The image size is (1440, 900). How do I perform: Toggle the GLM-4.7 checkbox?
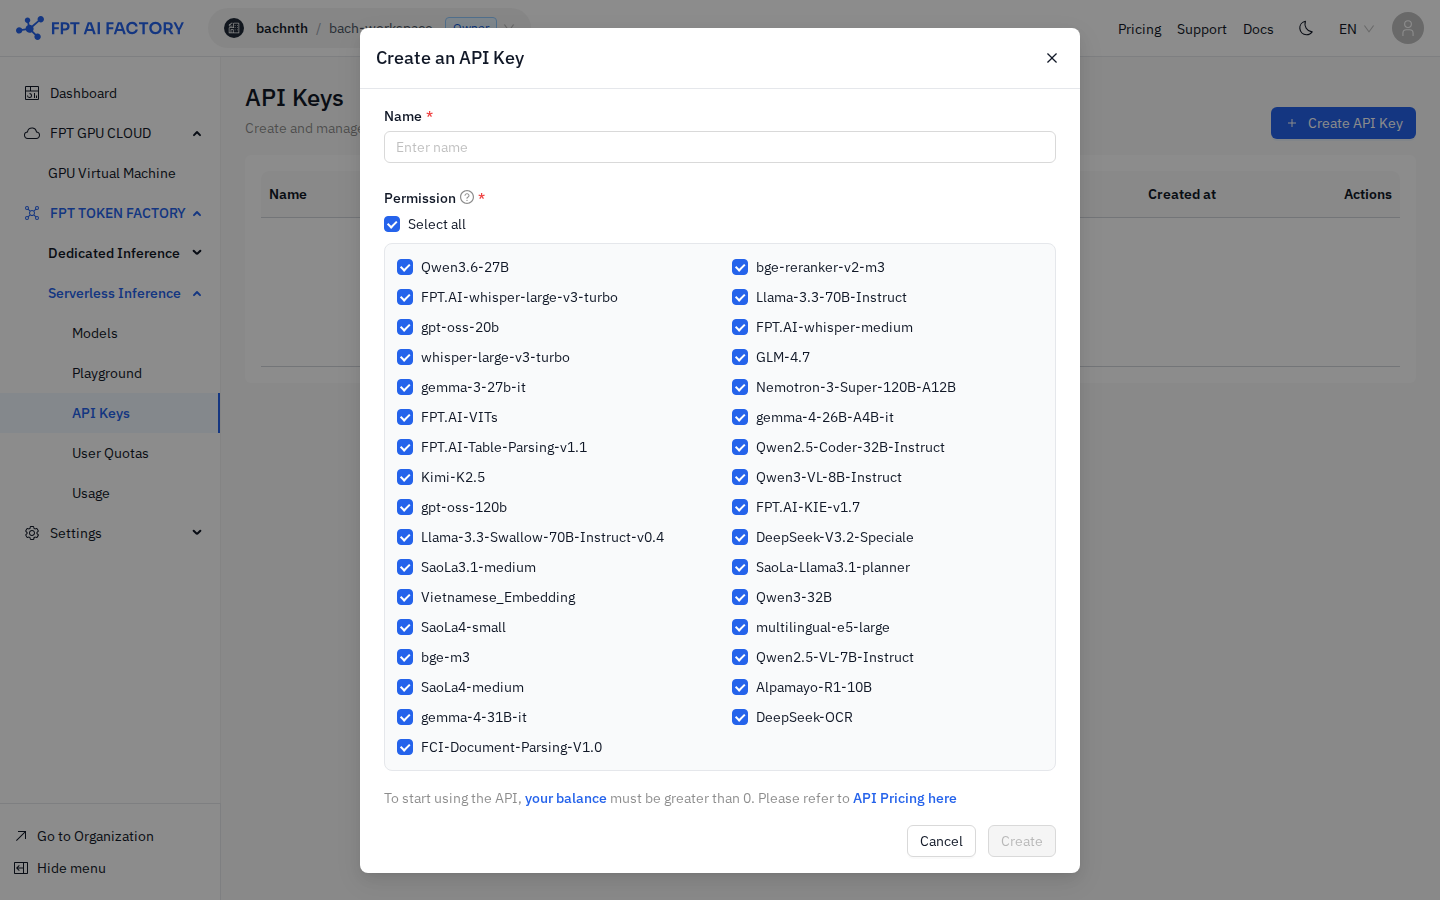pos(740,357)
